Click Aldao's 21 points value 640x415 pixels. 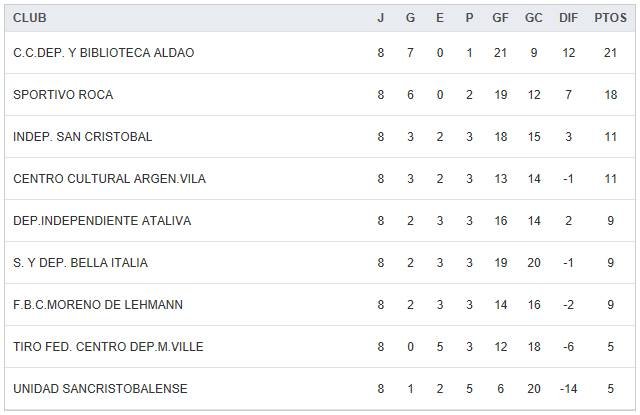(610, 53)
